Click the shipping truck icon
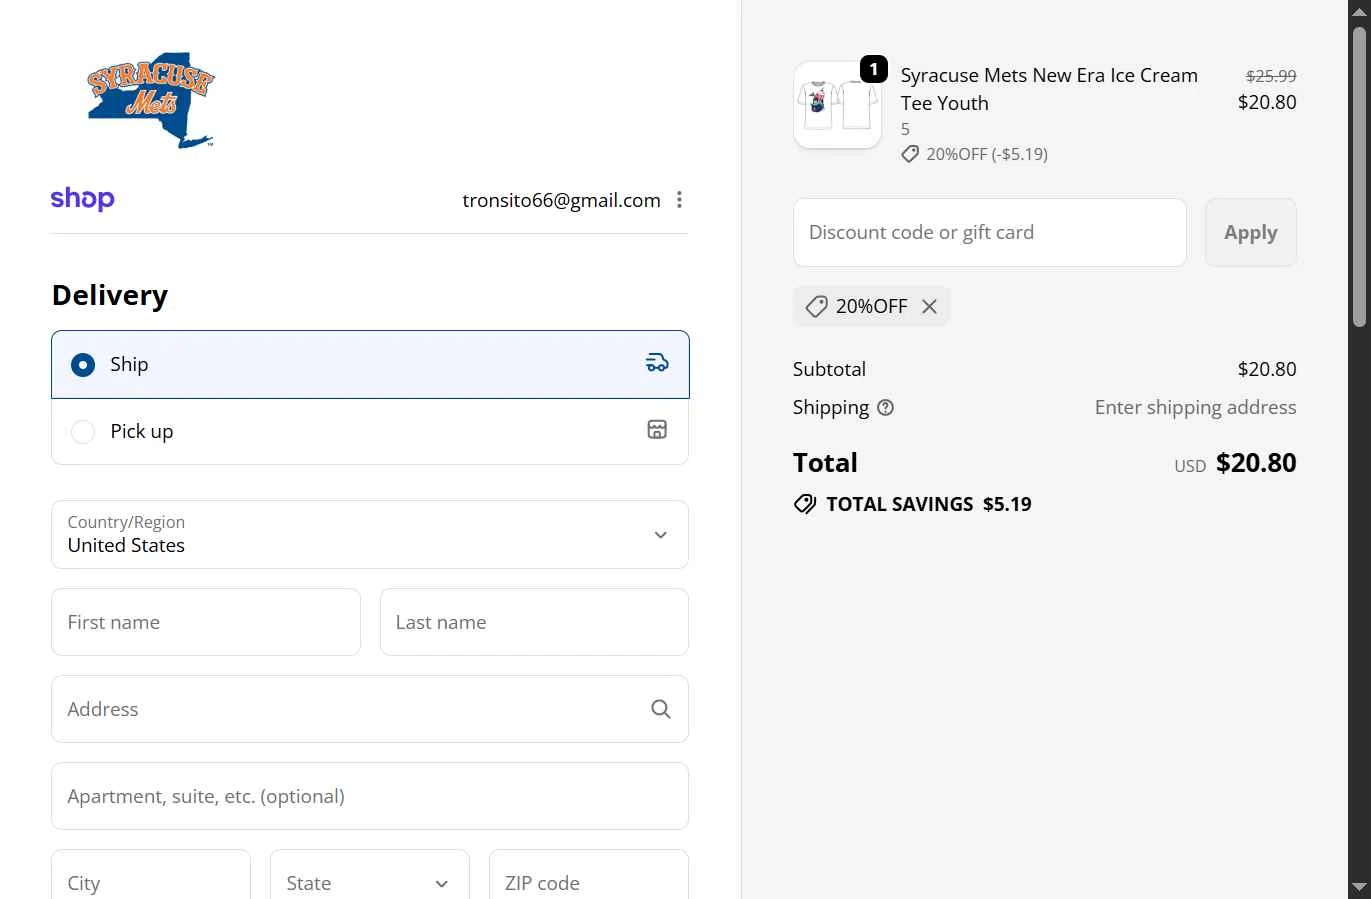 (x=657, y=363)
